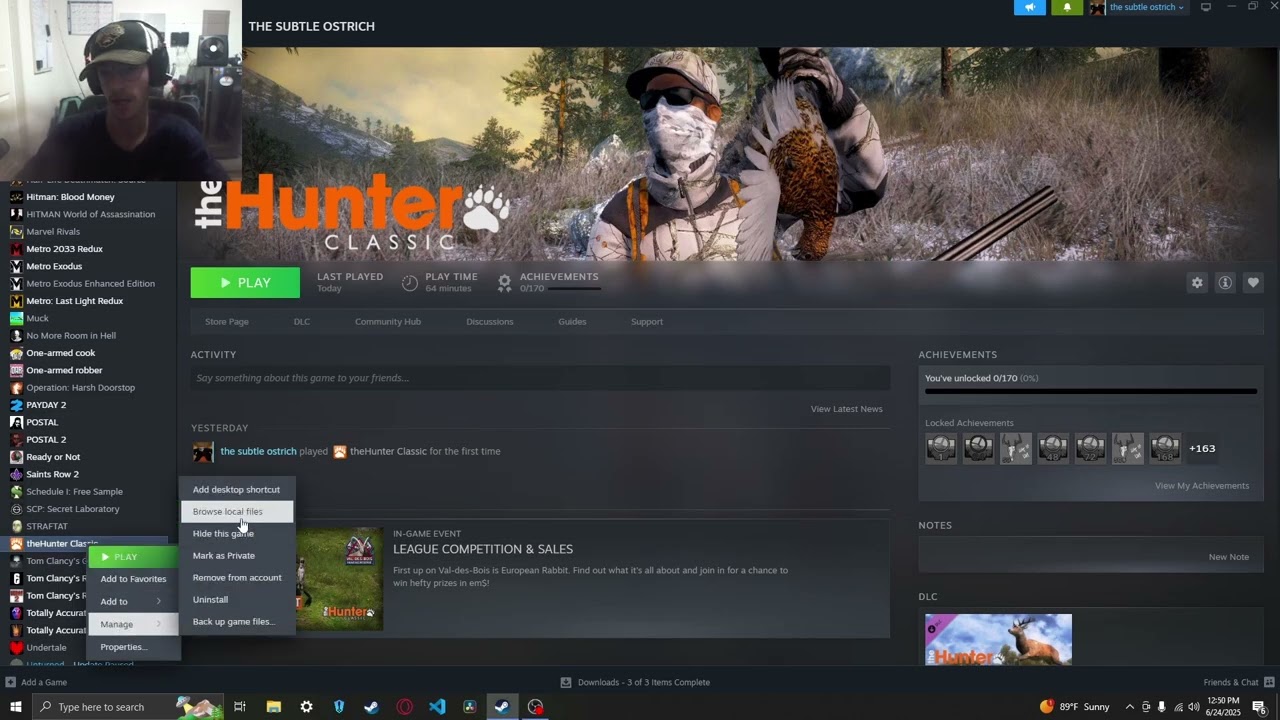
Task: Select Saints Row 2 in library
Action: [x=52, y=474]
